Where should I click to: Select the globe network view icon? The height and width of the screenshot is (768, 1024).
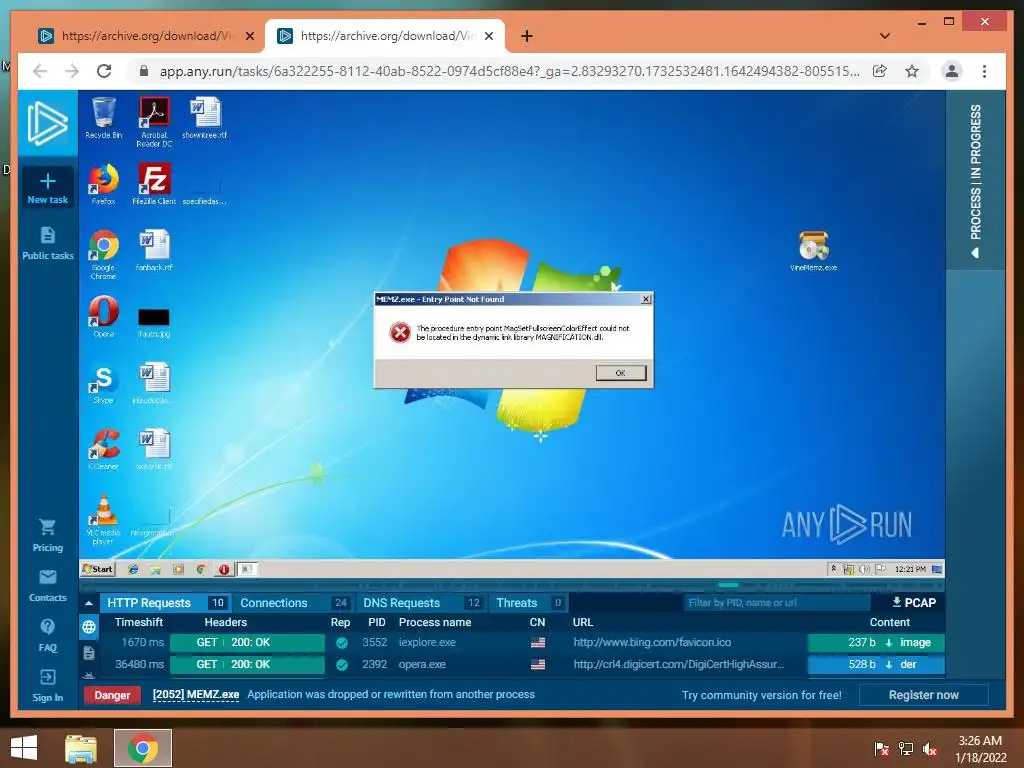click(x=89, y=628)
